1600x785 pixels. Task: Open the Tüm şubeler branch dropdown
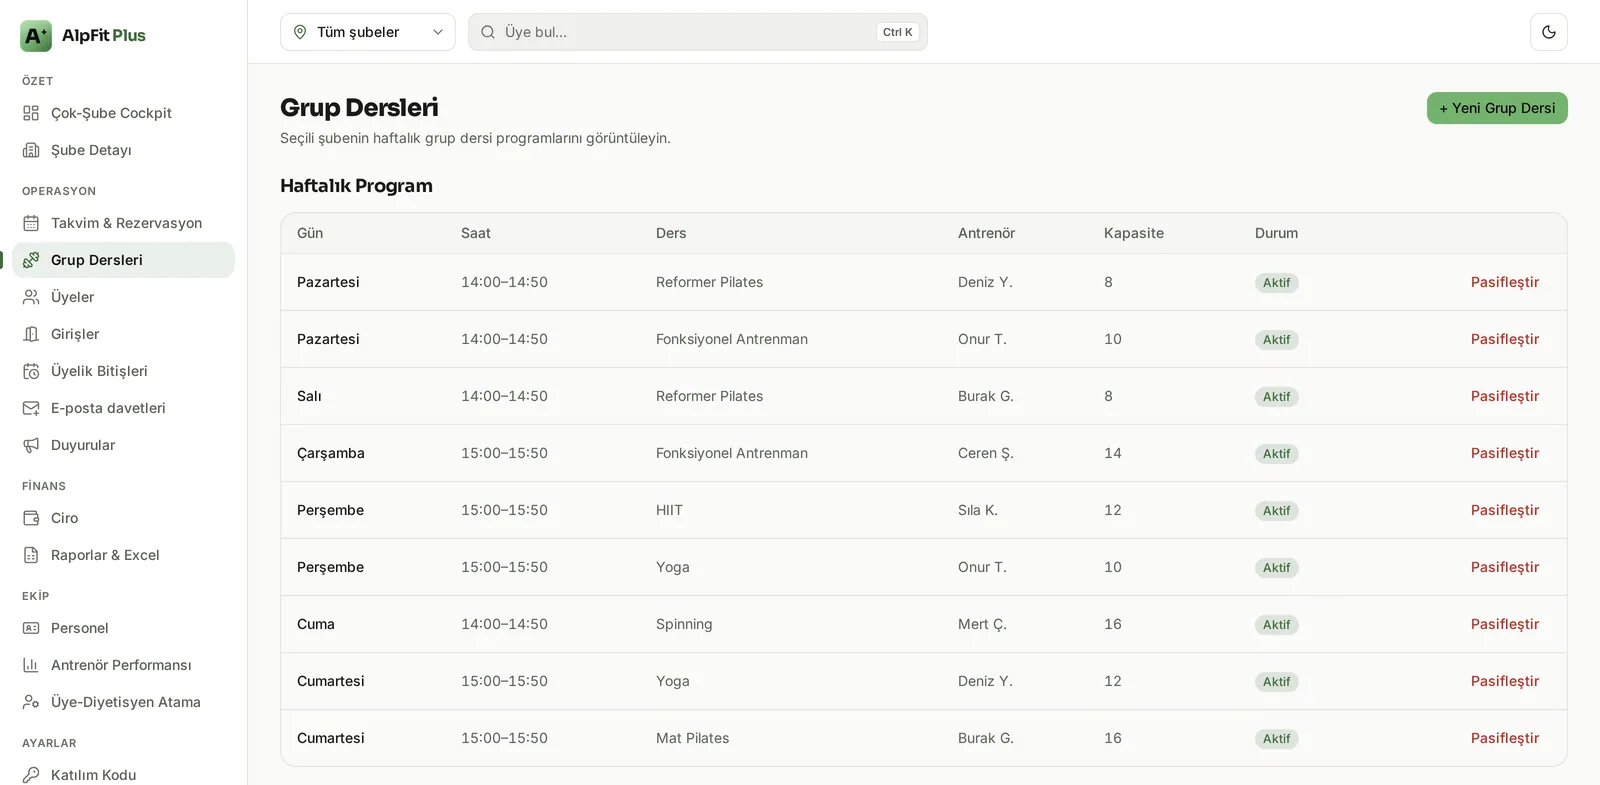[x=368, y=32]
